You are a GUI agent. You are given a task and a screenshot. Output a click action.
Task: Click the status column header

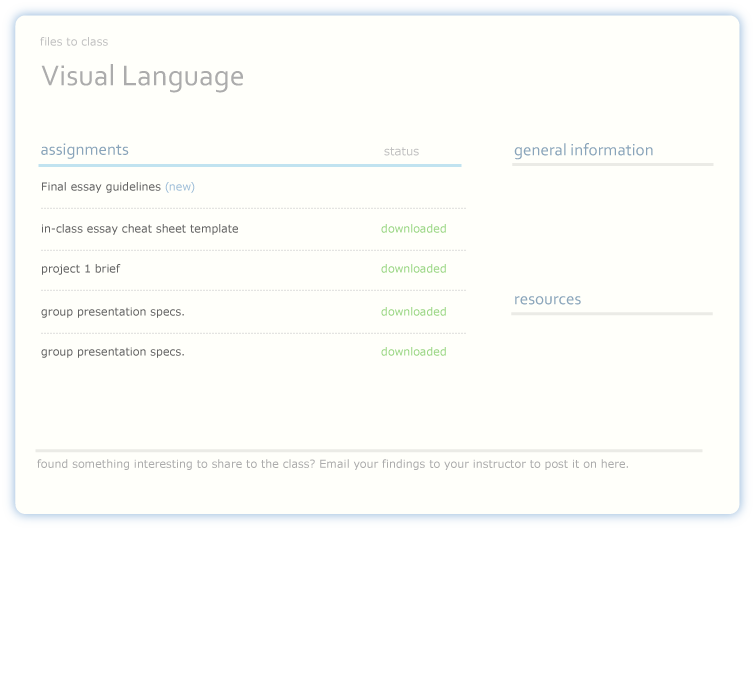click(x=401, y=152)
